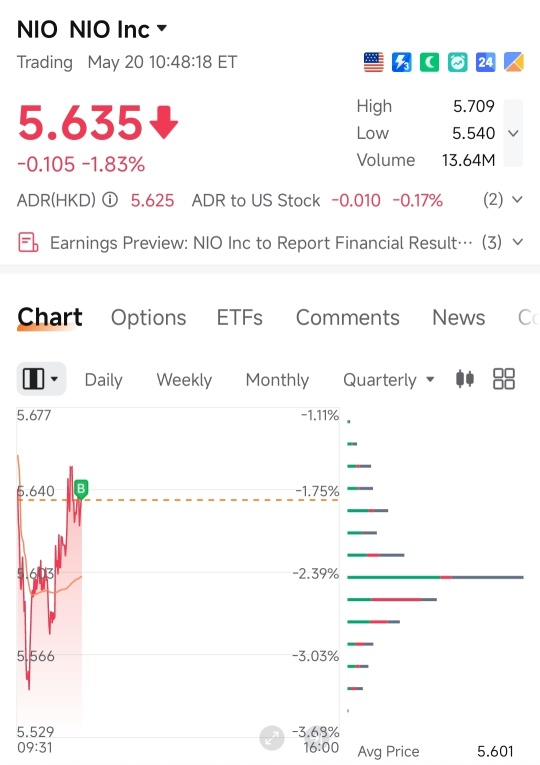Tap the green B buy marker on chart
540x765 pixels.
tap(81, 489)
